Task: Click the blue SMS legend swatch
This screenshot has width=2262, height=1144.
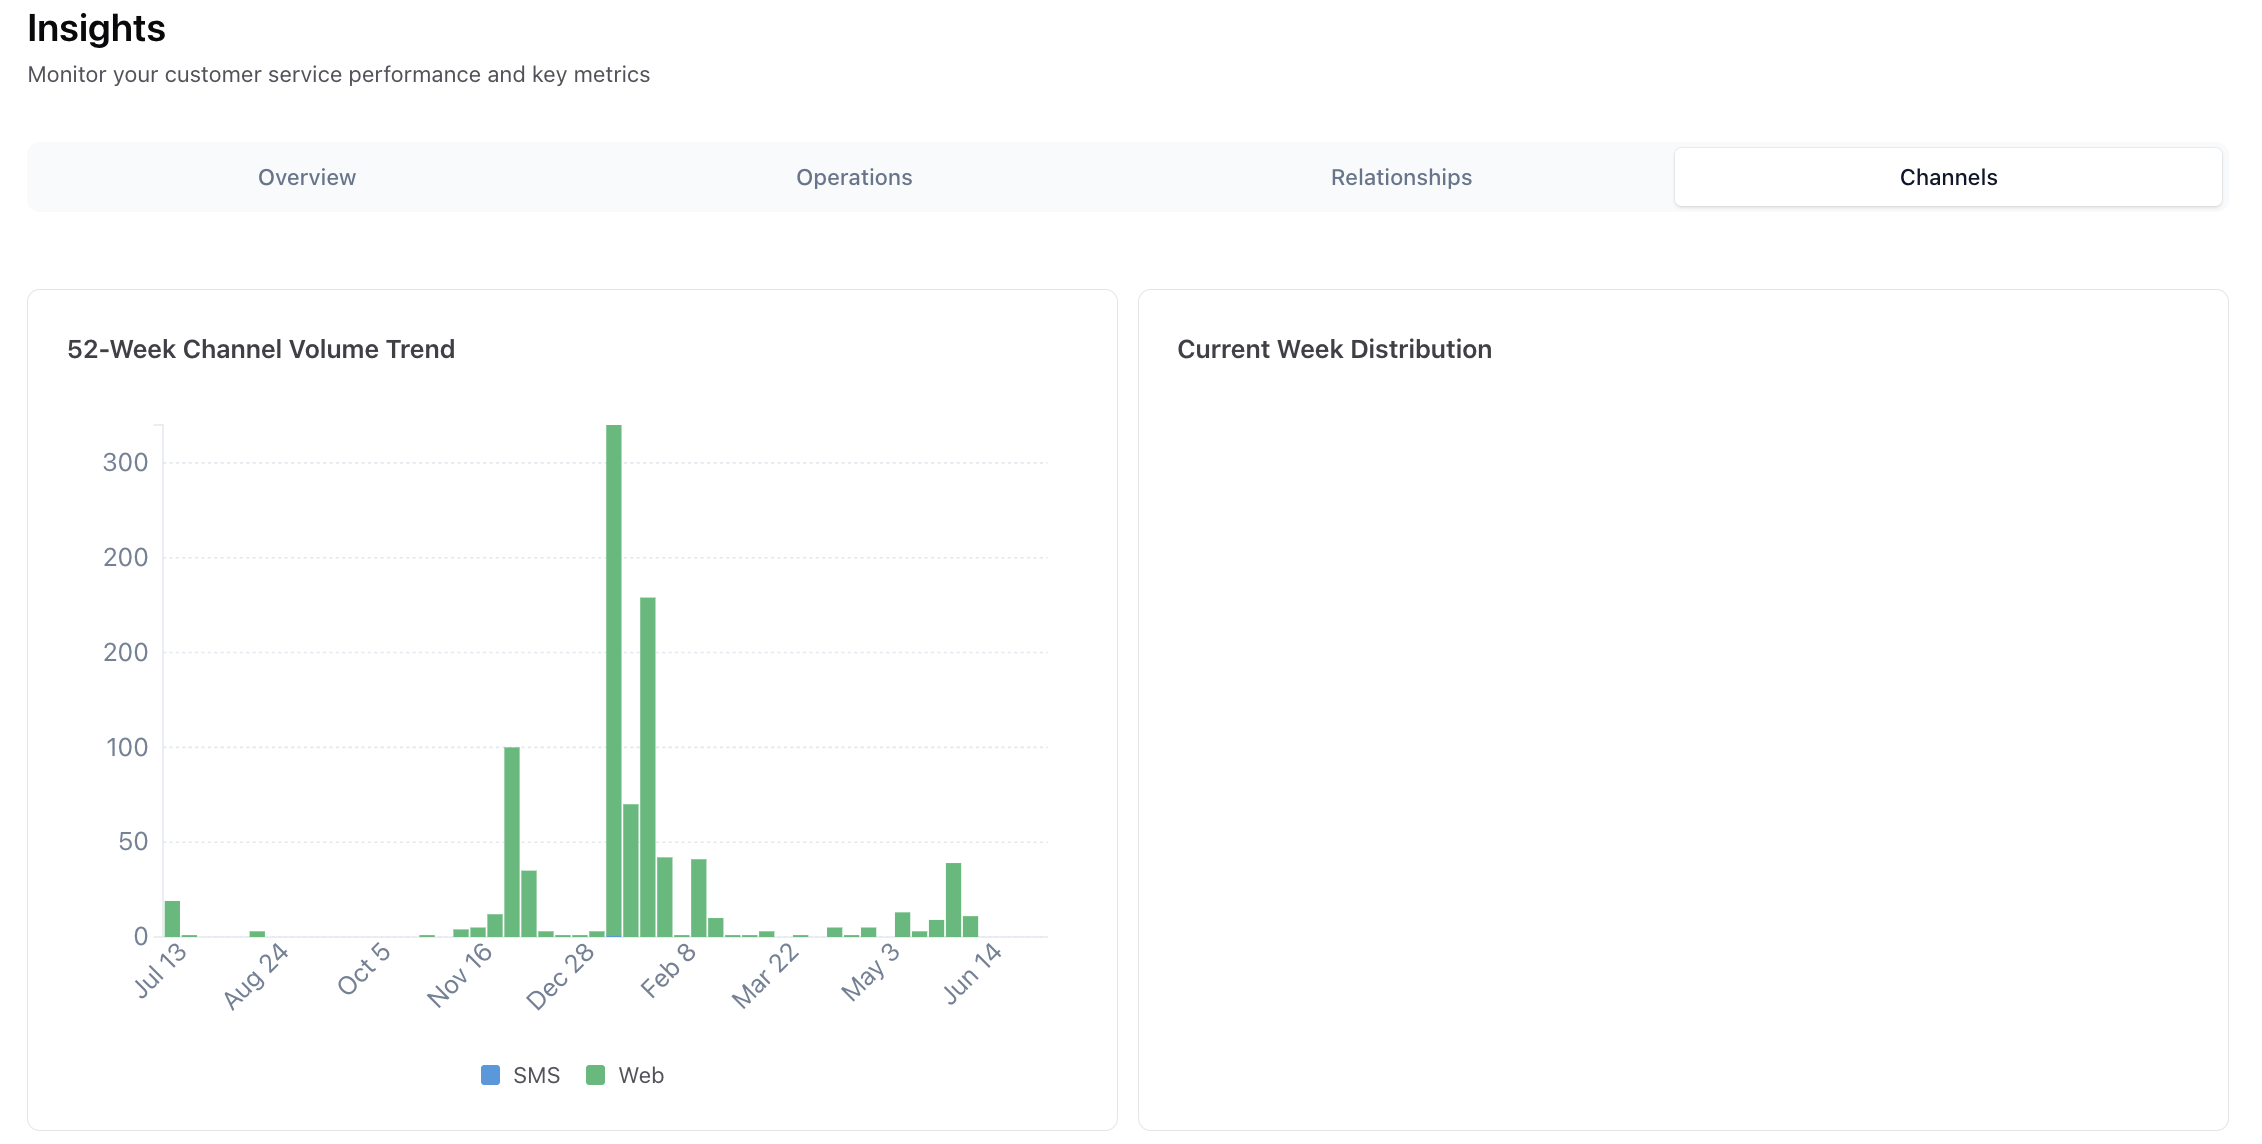Action: click(x=490, y=1075)
